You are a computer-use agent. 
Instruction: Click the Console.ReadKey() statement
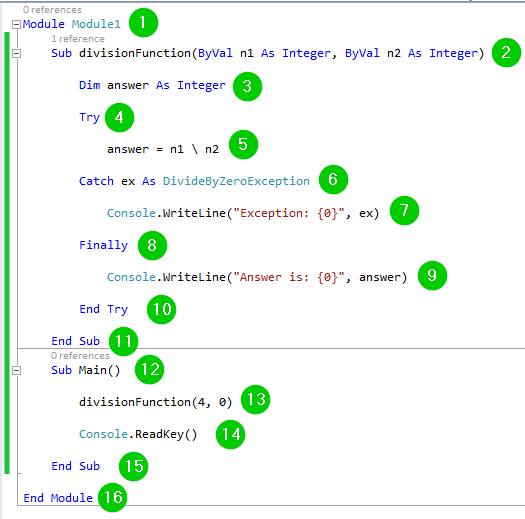click(x=138, y=434)
